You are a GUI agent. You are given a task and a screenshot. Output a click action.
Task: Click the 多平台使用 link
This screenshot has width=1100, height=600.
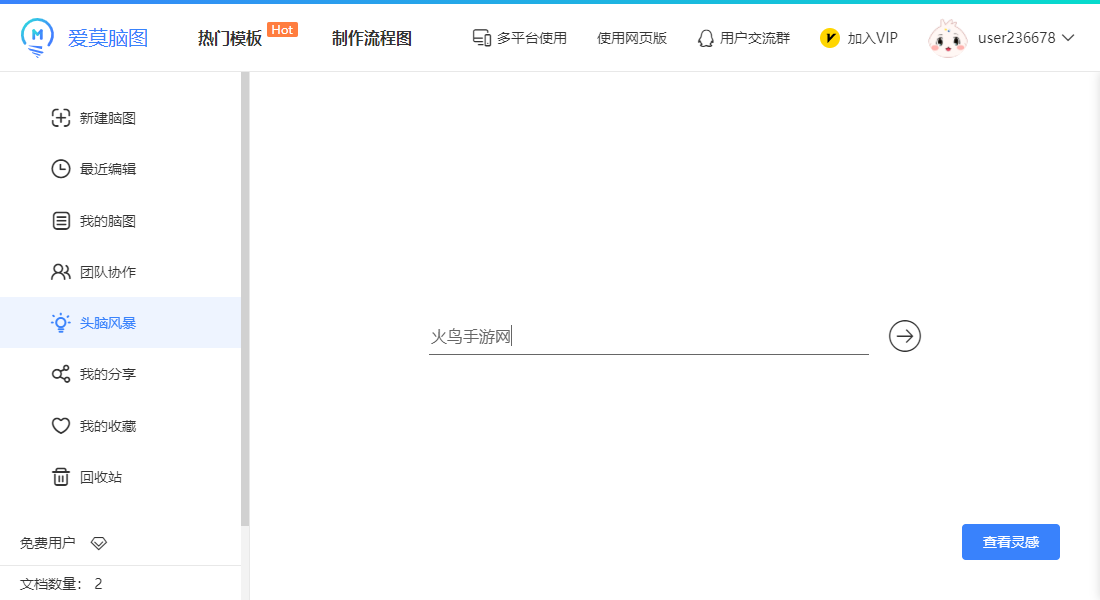click(531, 38)
